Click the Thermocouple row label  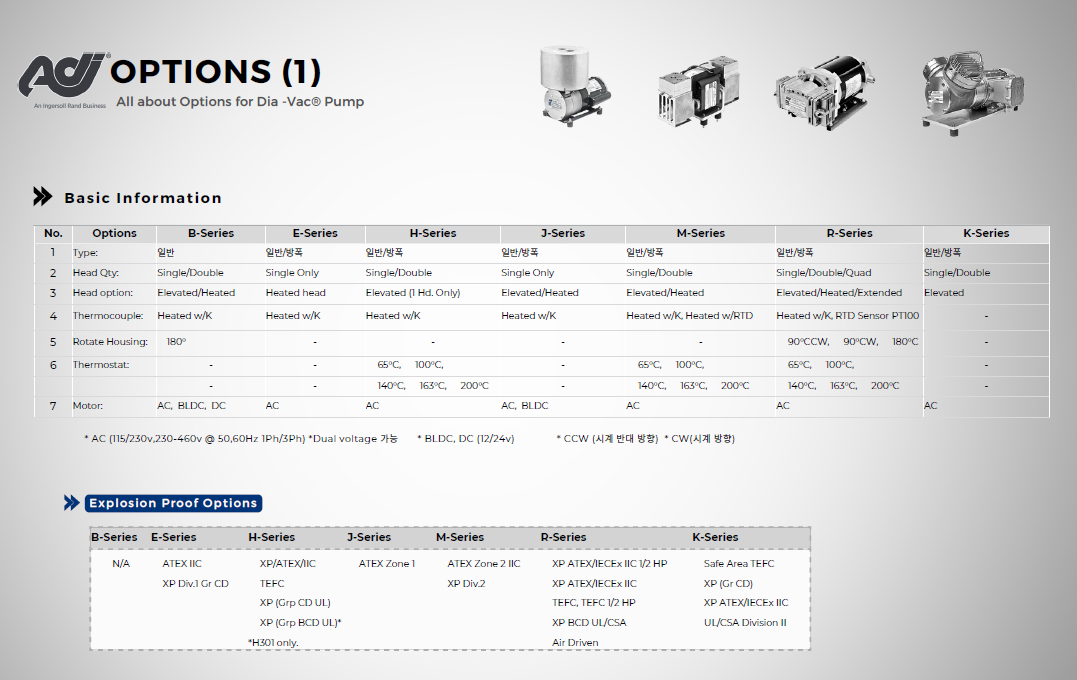[x=107, y=316]
